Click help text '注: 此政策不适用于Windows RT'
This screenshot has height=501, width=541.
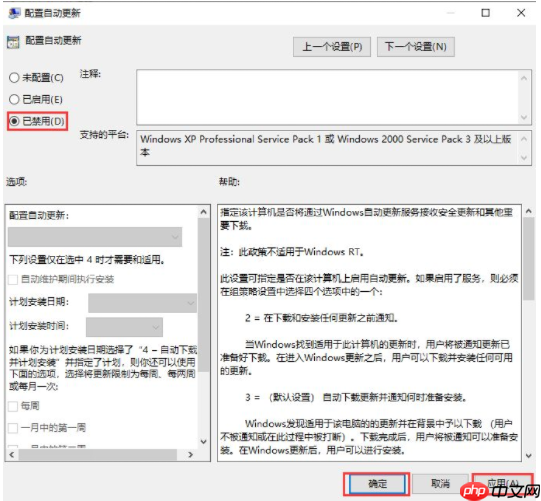coord(292,252)
